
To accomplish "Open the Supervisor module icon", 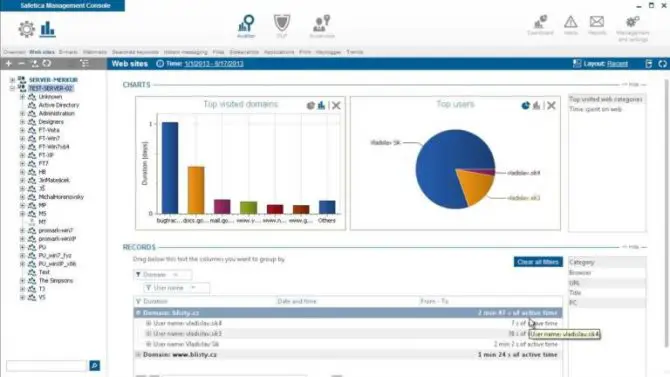I will click(x=322, y=26).
